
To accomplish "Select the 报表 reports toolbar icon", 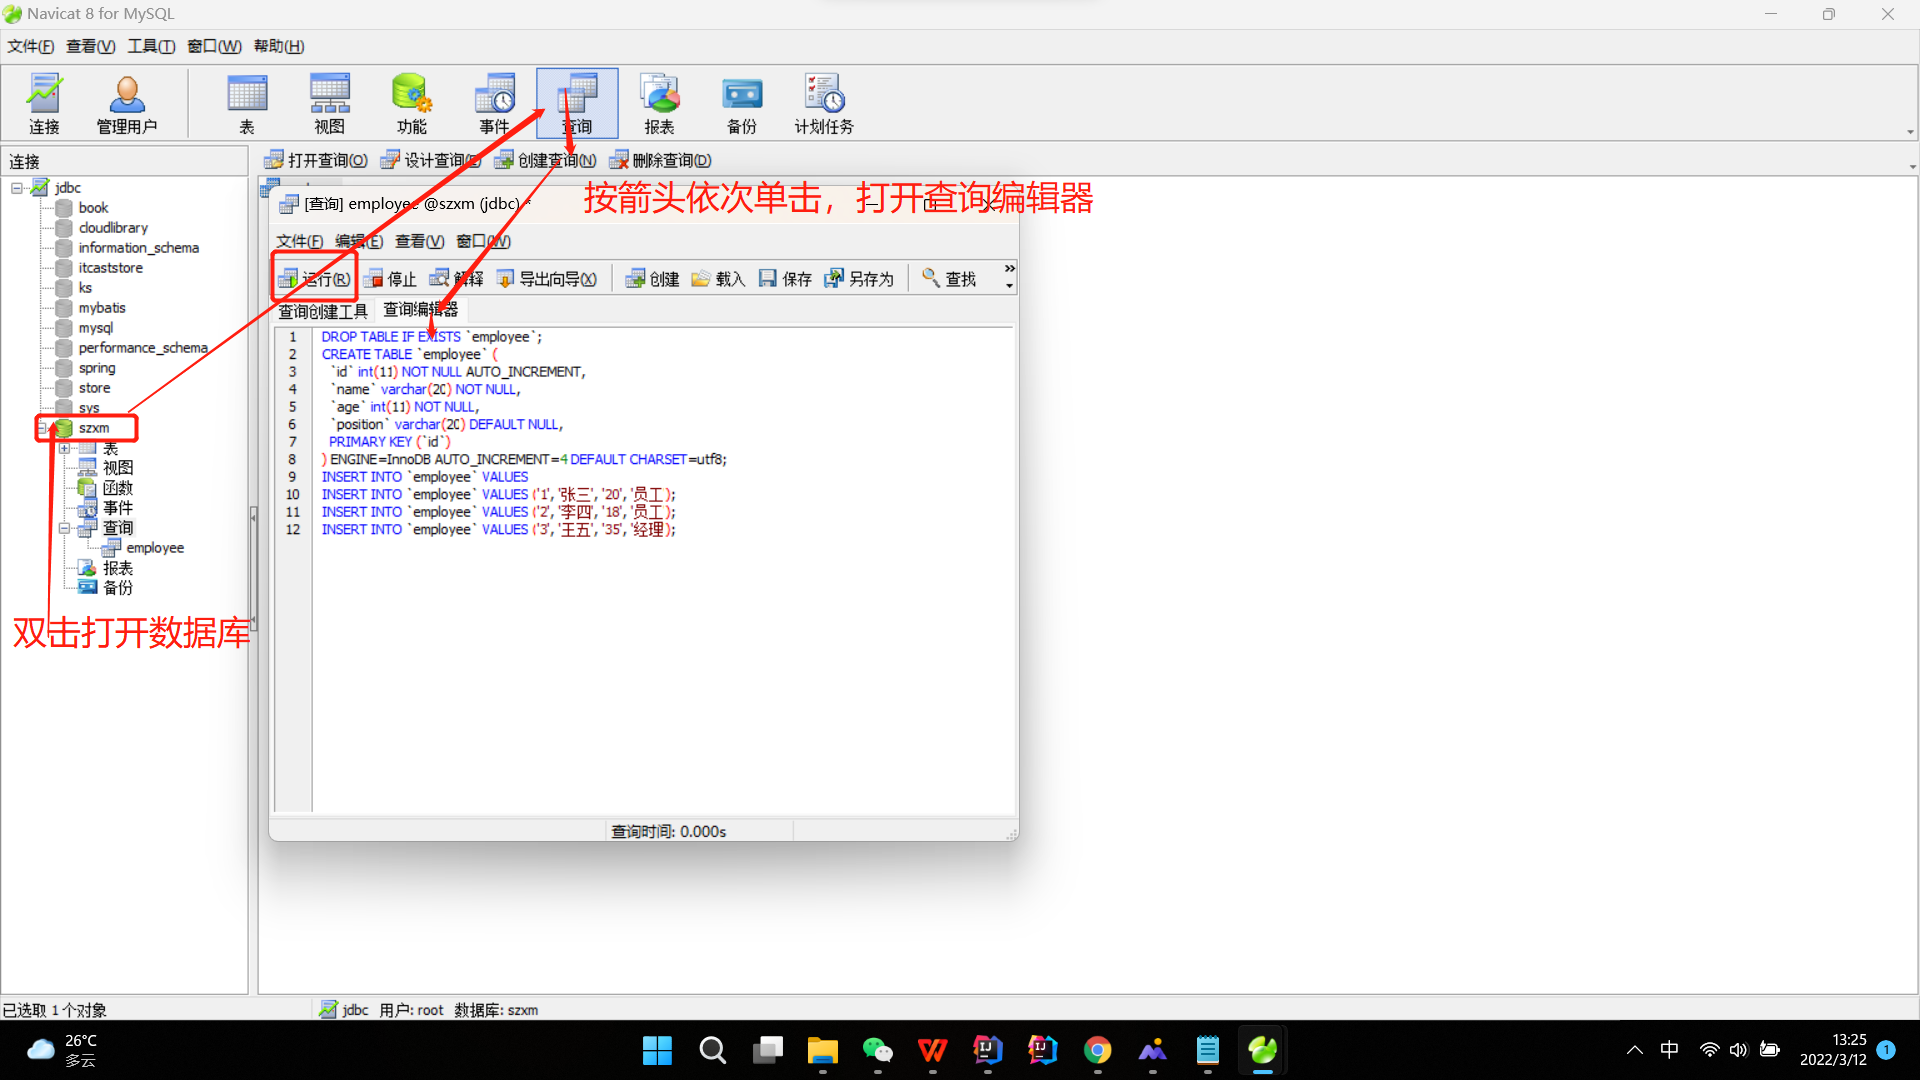I will [660, 103].
